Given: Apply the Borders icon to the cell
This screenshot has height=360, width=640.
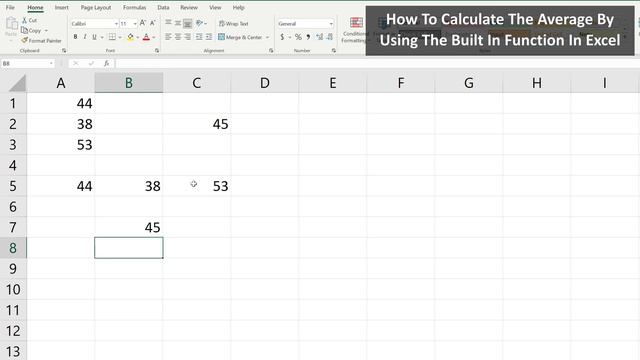Looking at the screenshot, I should point(112,37).
